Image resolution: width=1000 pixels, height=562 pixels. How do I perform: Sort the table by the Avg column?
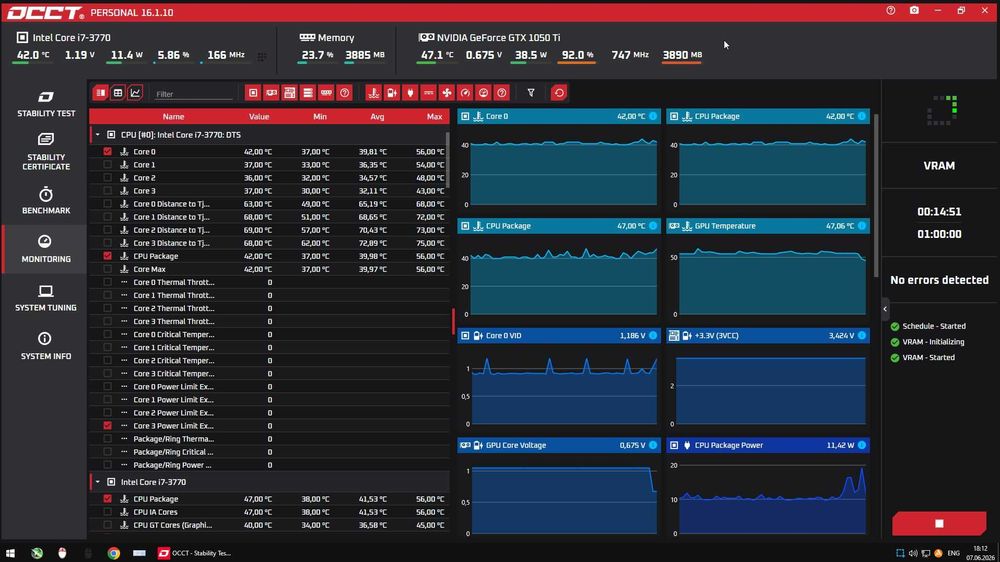click(377, 117)
